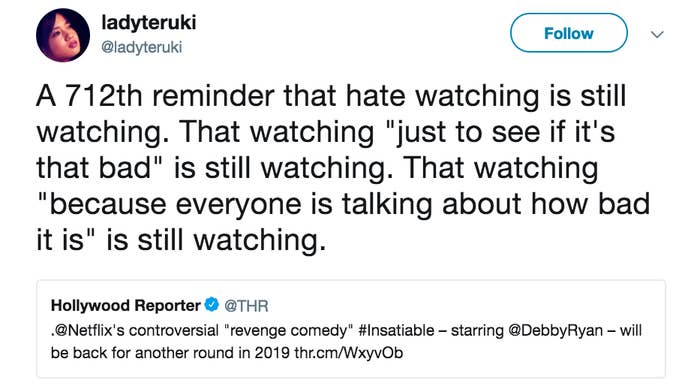Click the bold ladyteruki display name
Viewport: 700px width, 392px height.
pos(149,23)
